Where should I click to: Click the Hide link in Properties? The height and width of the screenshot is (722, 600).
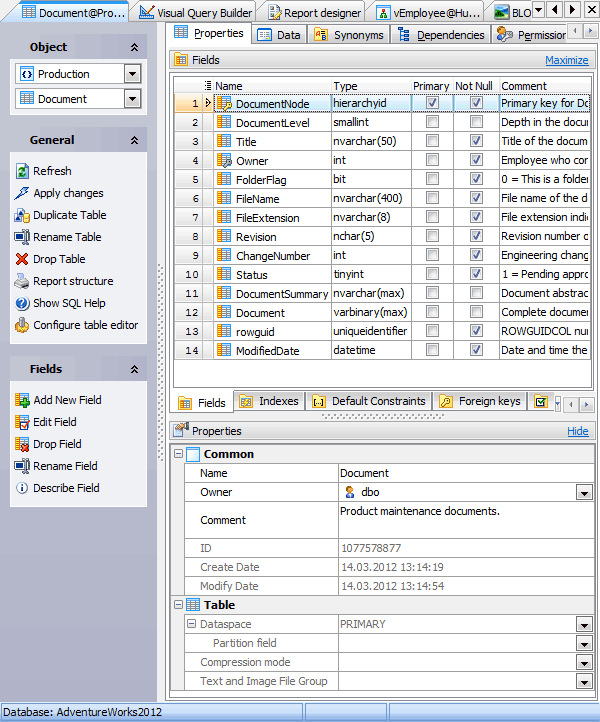578,431
